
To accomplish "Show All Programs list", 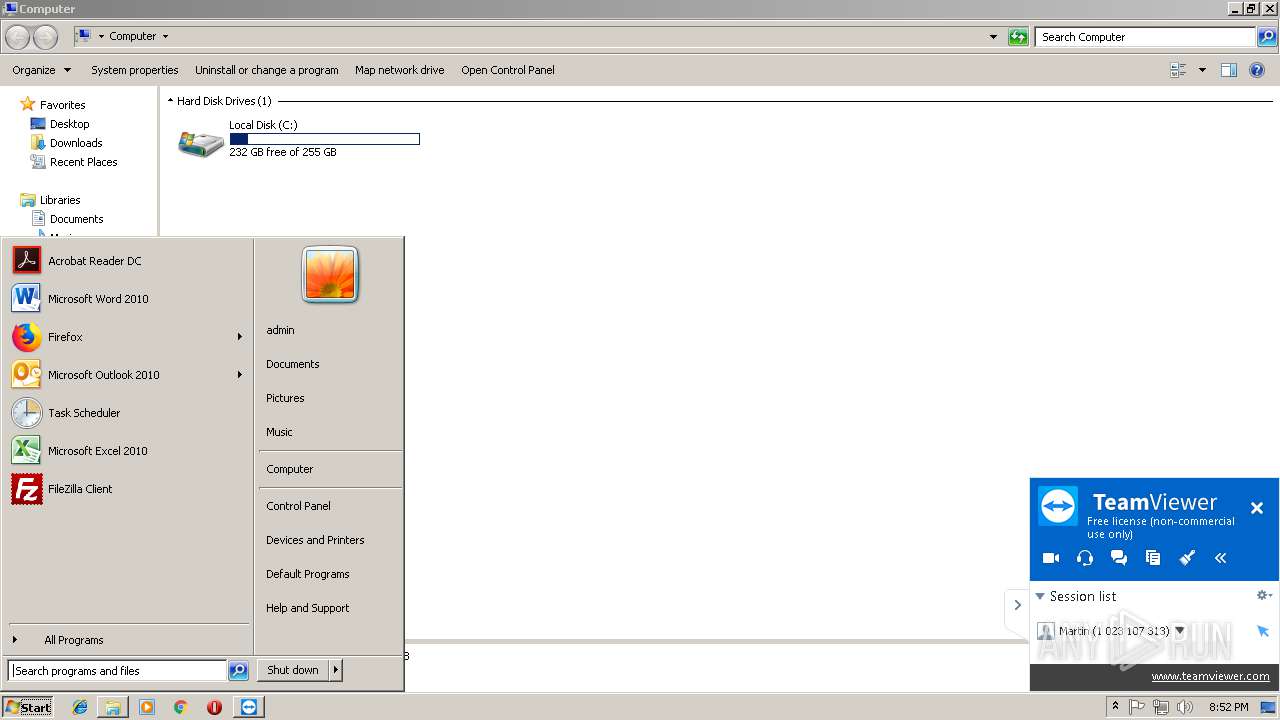I will [128, 640].
